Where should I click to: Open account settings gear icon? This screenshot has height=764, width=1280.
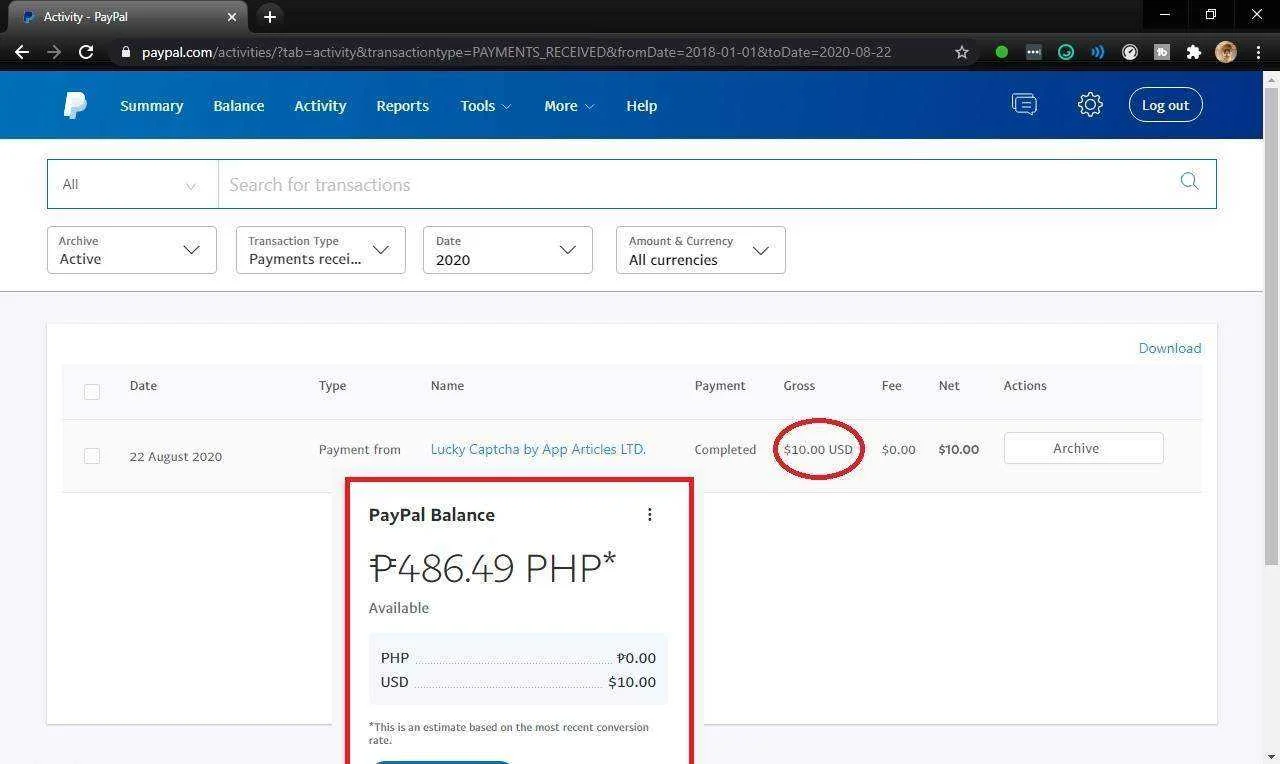coord(1090,104)
